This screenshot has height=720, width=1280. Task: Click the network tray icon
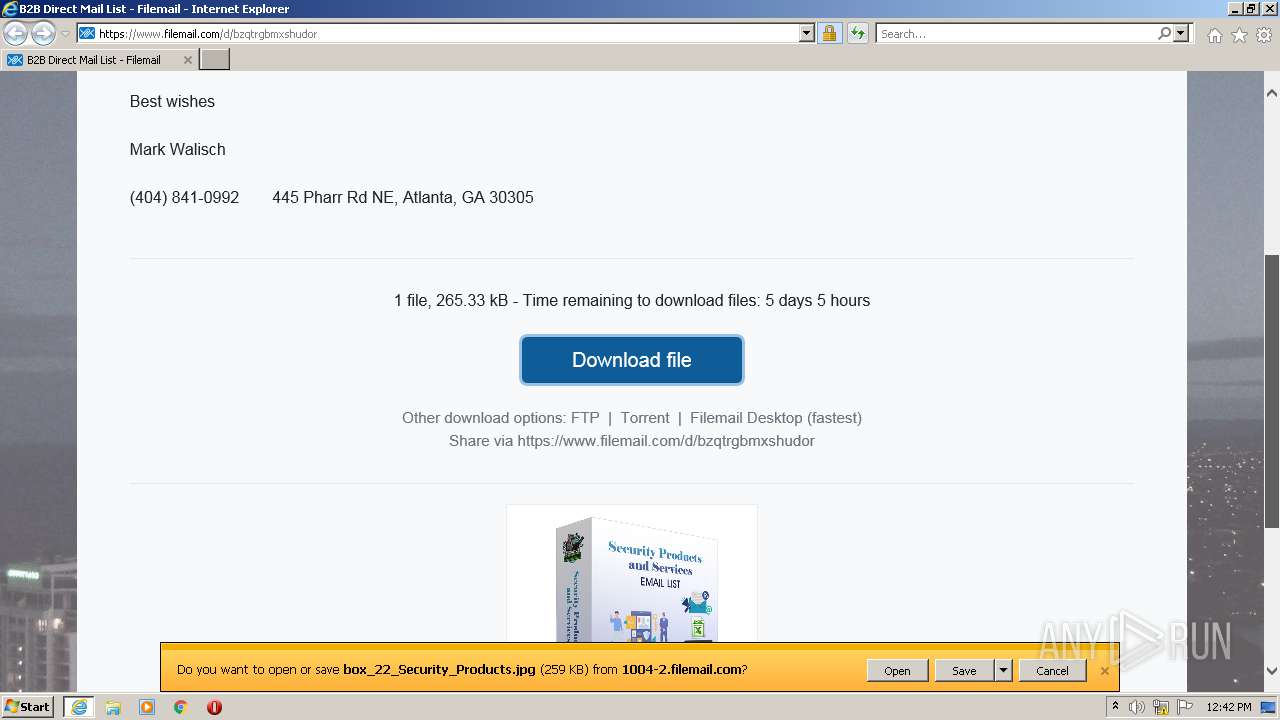[x=1160, y=707]
